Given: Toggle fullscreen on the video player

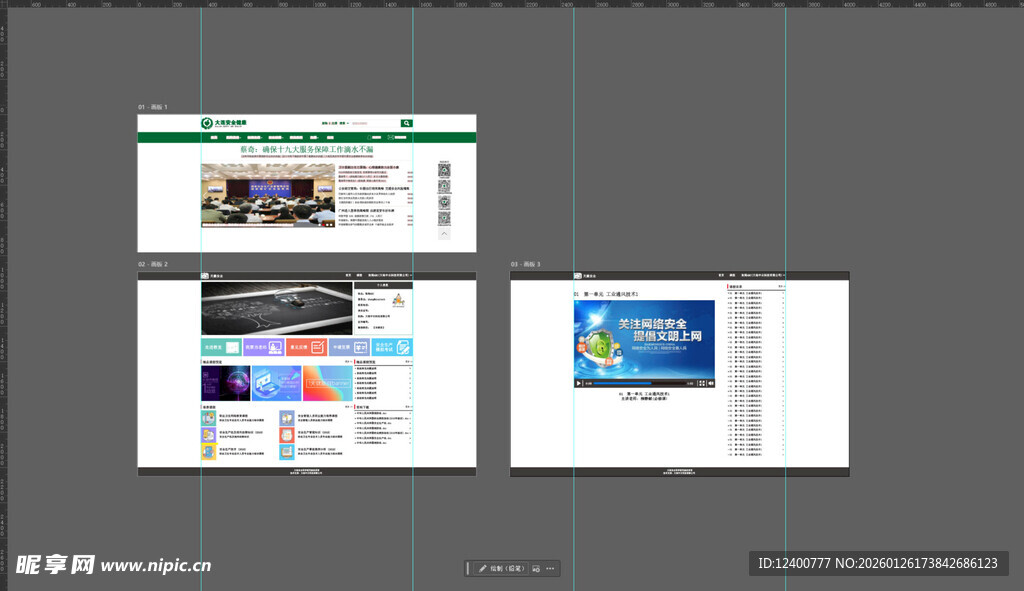Looking at the screenshot, I should (x=702, y=383).
